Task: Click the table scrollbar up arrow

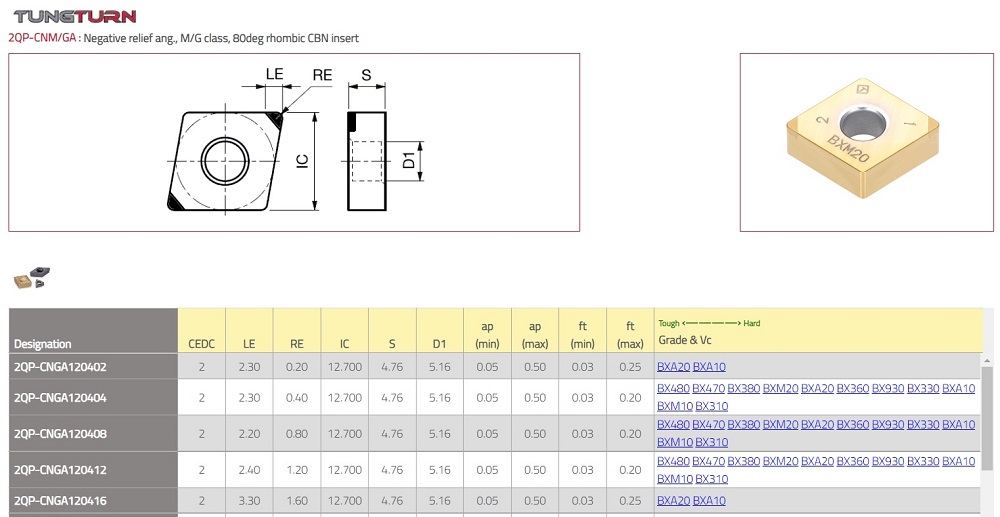Action: [989, 361]
